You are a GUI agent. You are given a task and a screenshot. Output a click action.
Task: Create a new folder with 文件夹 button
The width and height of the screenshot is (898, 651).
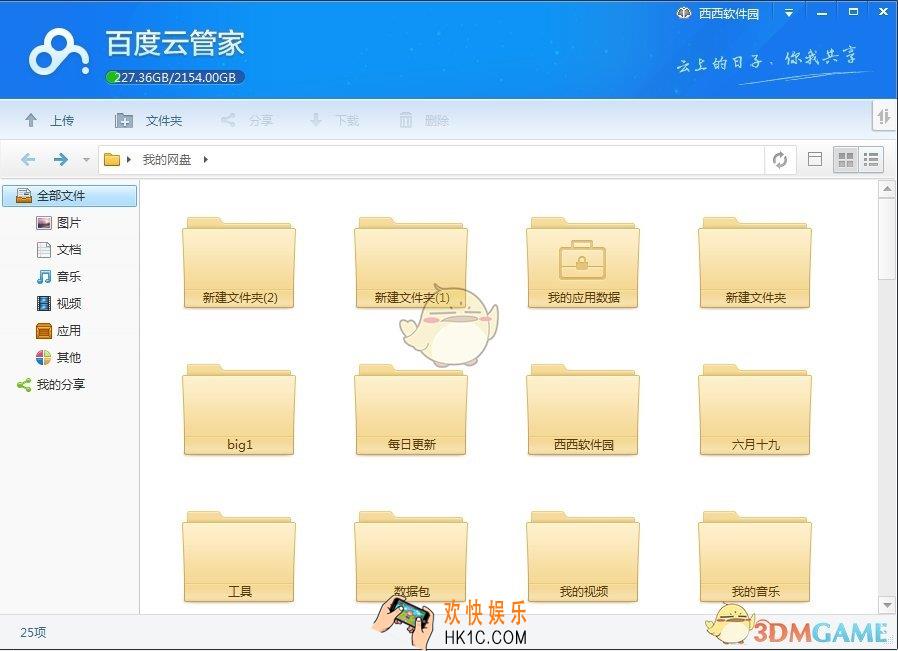click(148, 120)
